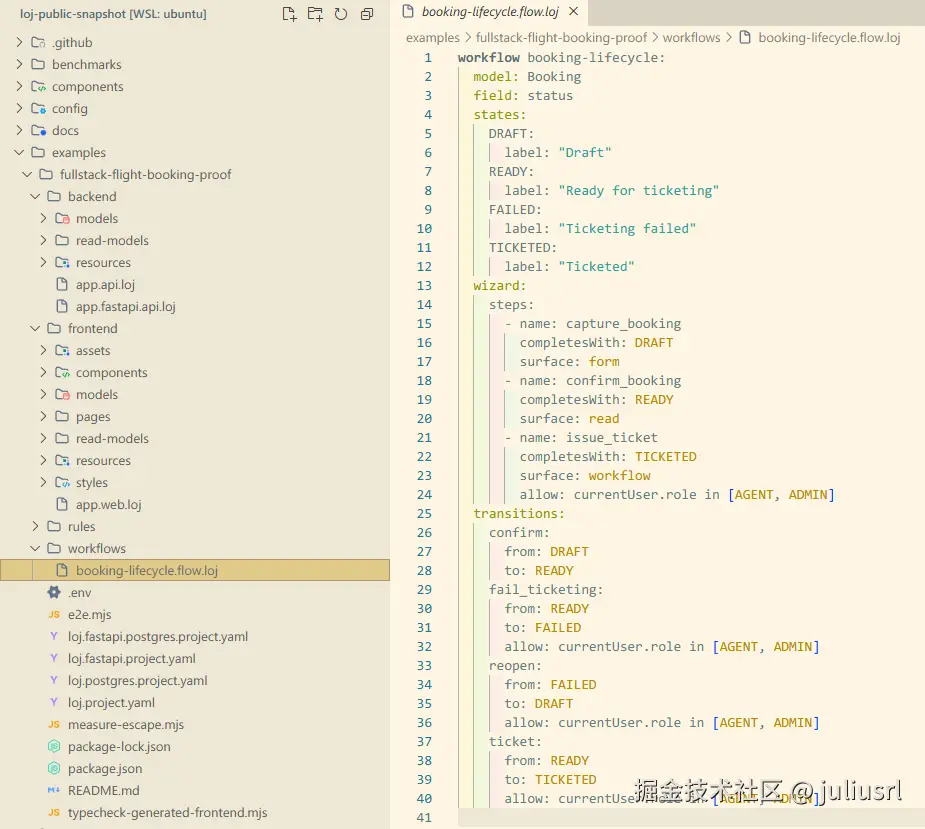Collapse the examples folder chevron

tap(19, 152)
